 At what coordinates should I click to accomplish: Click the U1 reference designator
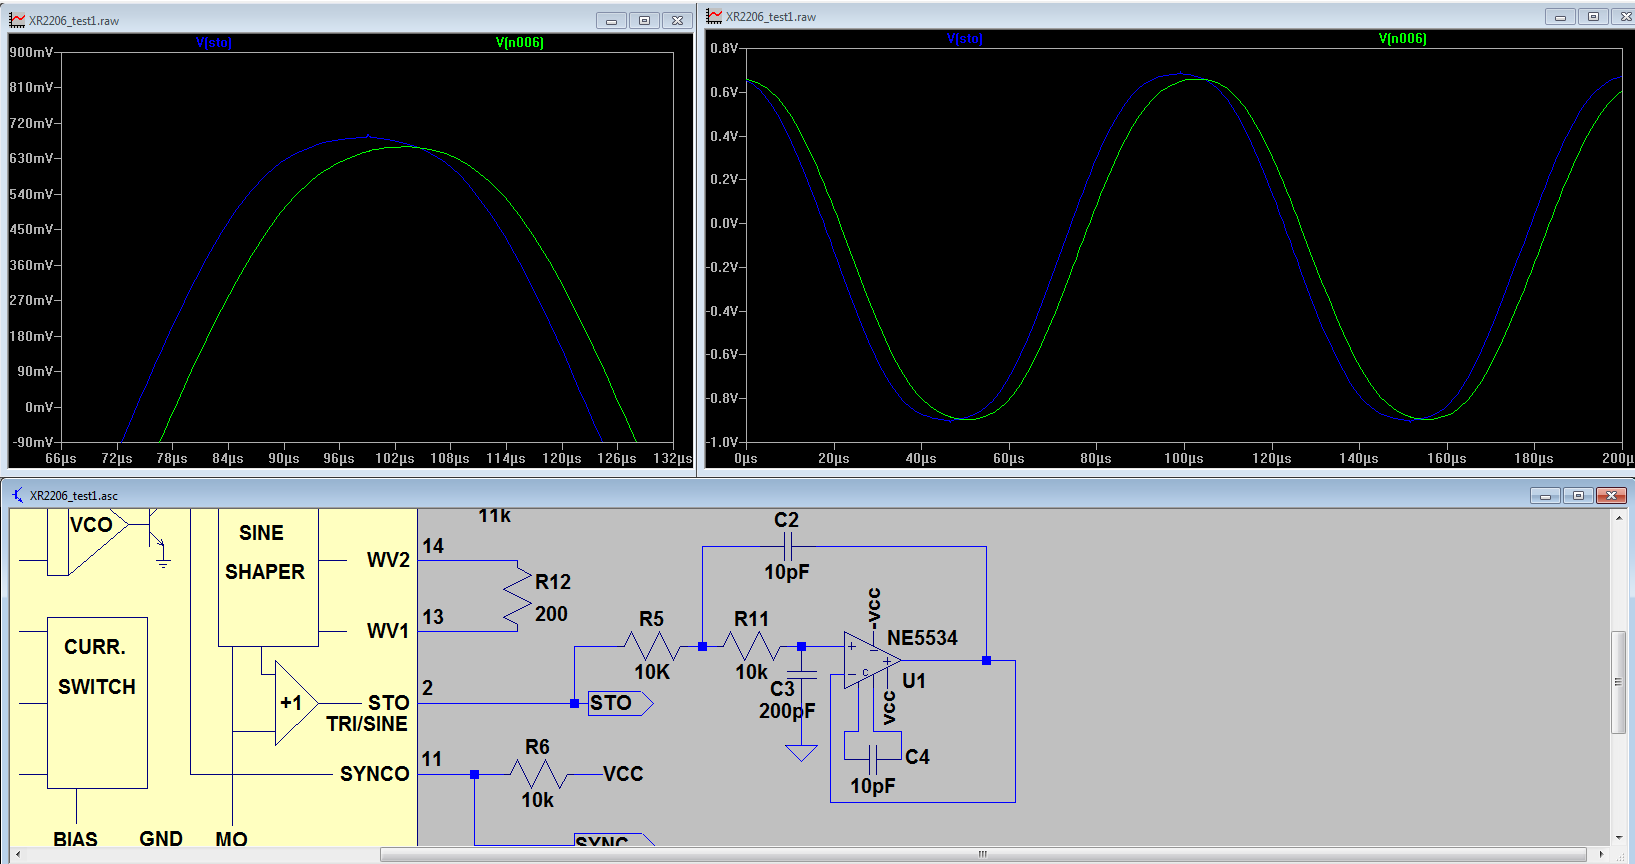pos(914,681)
